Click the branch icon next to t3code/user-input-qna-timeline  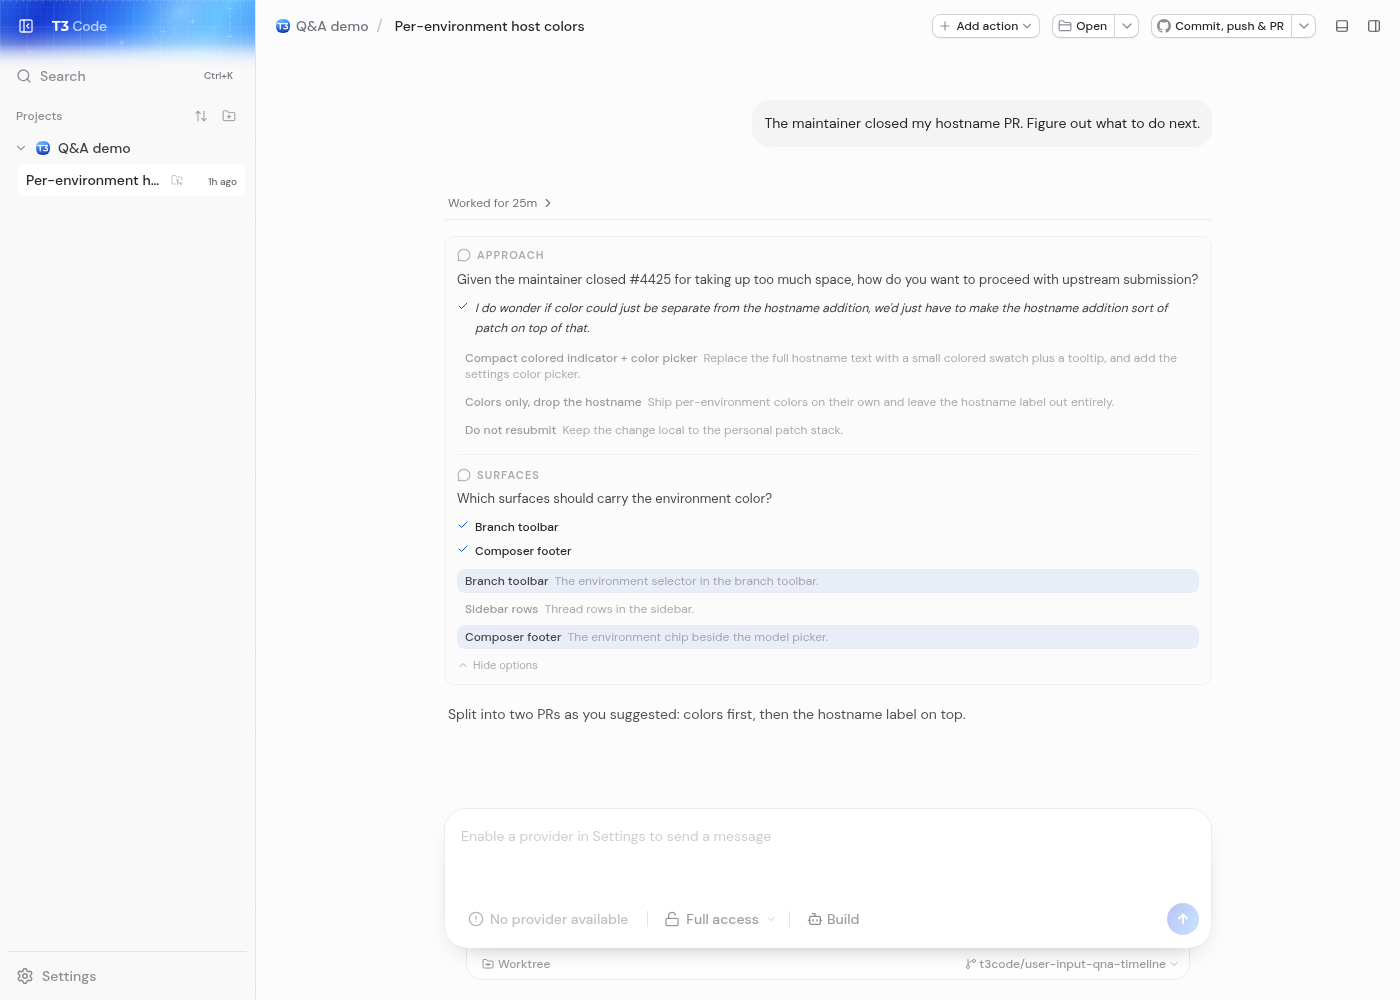[x=971, y=964]
